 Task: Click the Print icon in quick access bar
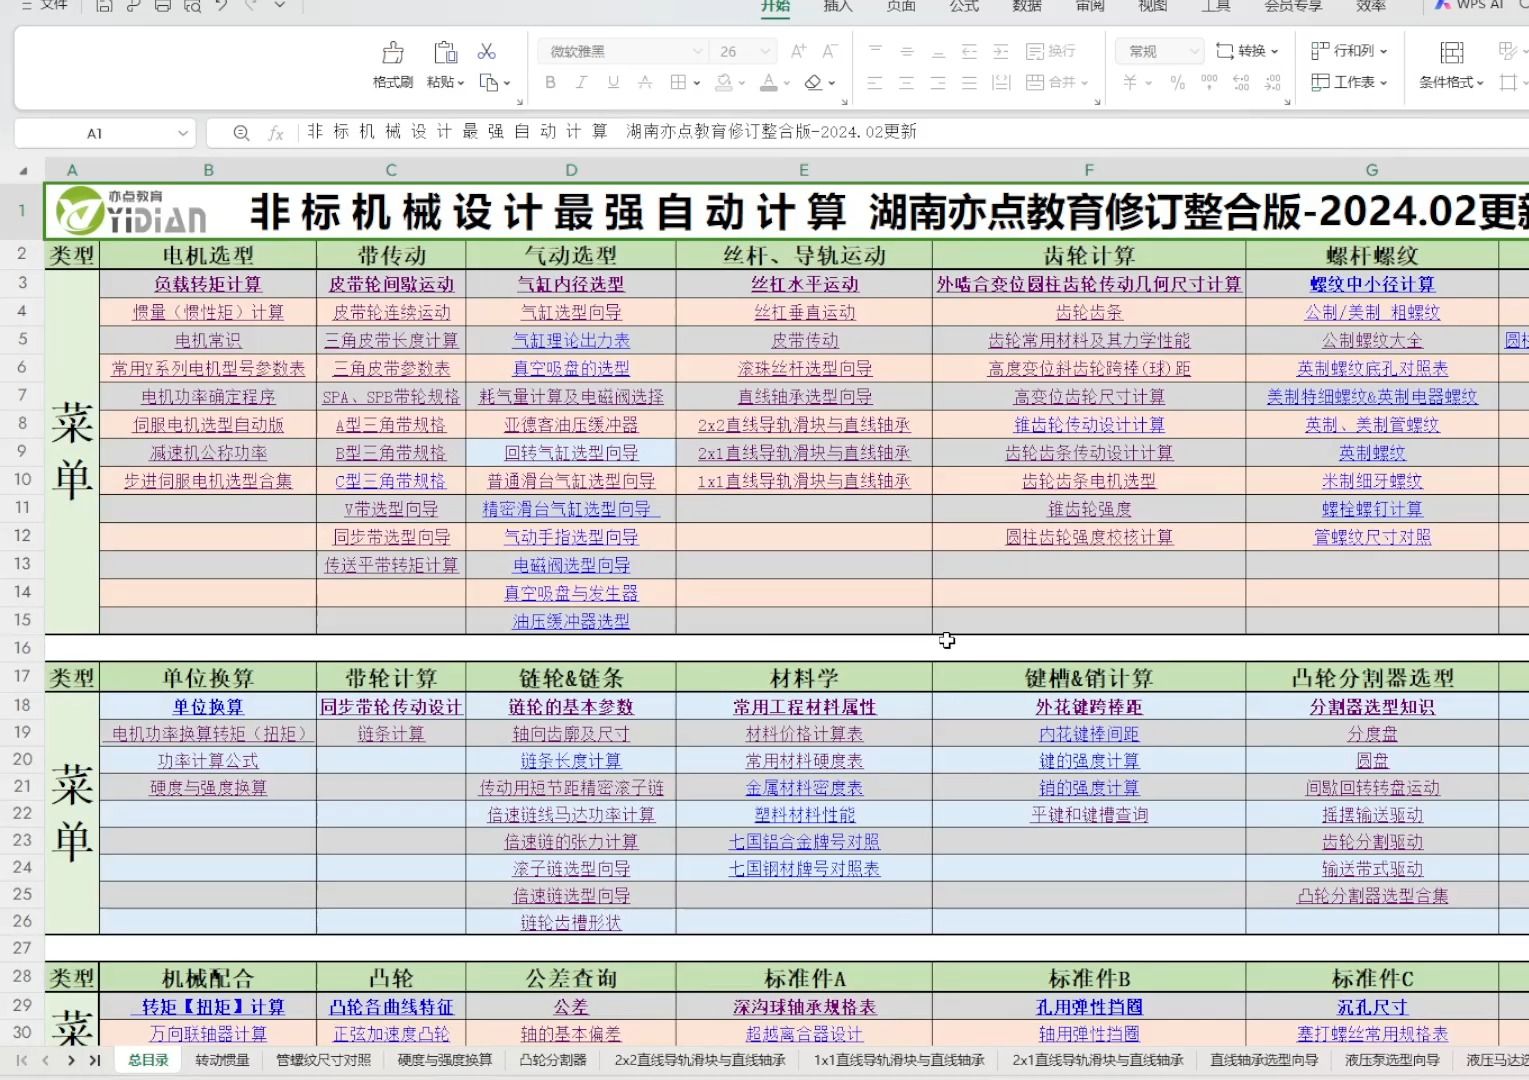click(163, 6)
